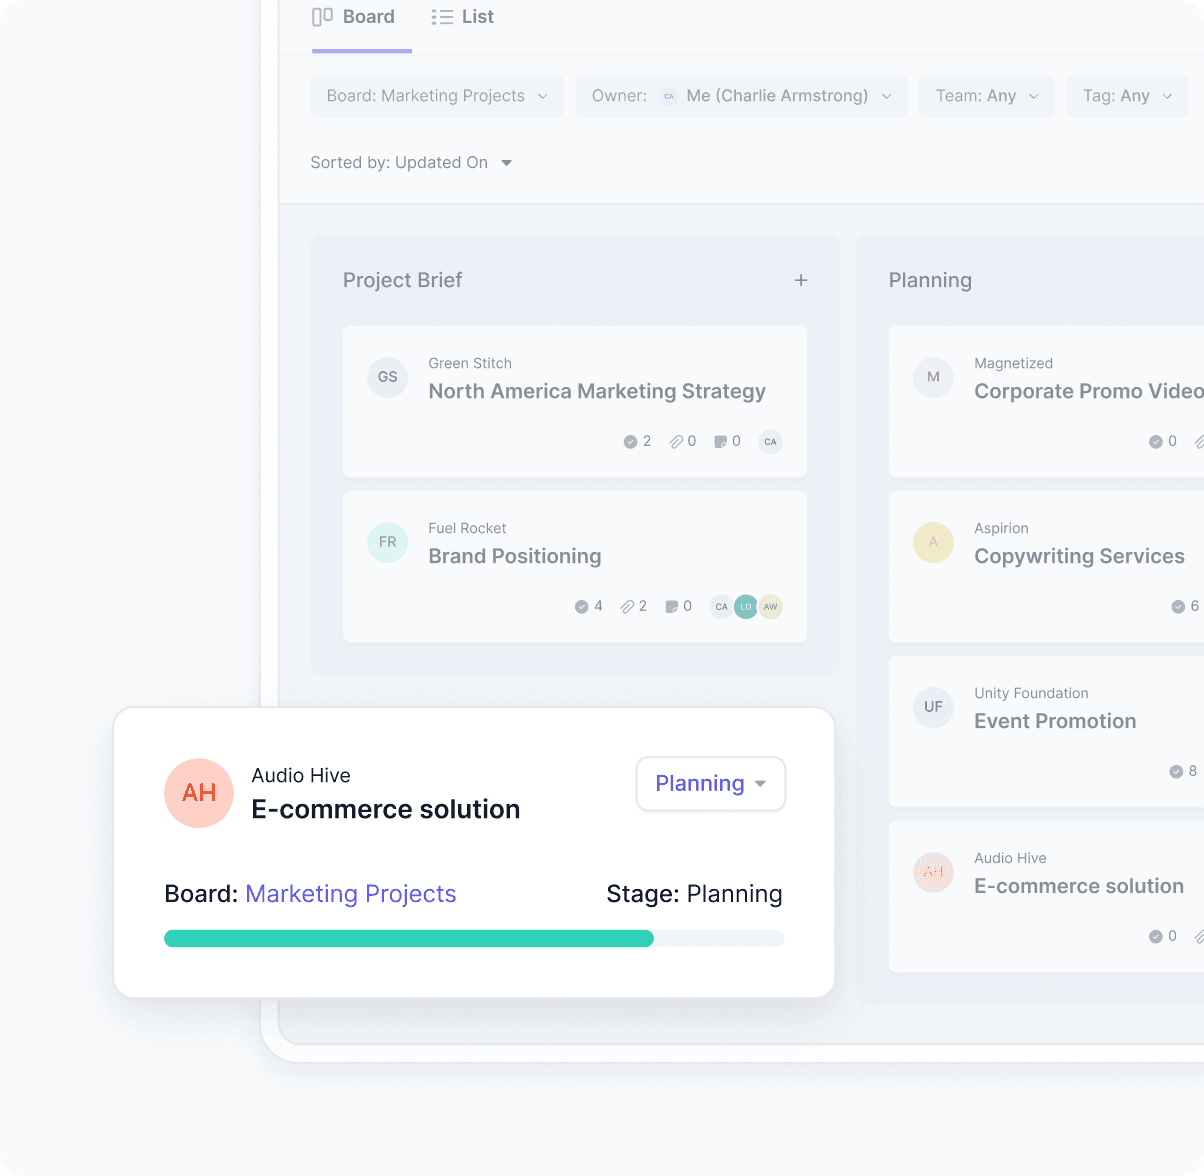This screenshot has height=1176, width=1204.
Task: Change sorting via the Updated On dropdown
Action: (x=412, y=162)
